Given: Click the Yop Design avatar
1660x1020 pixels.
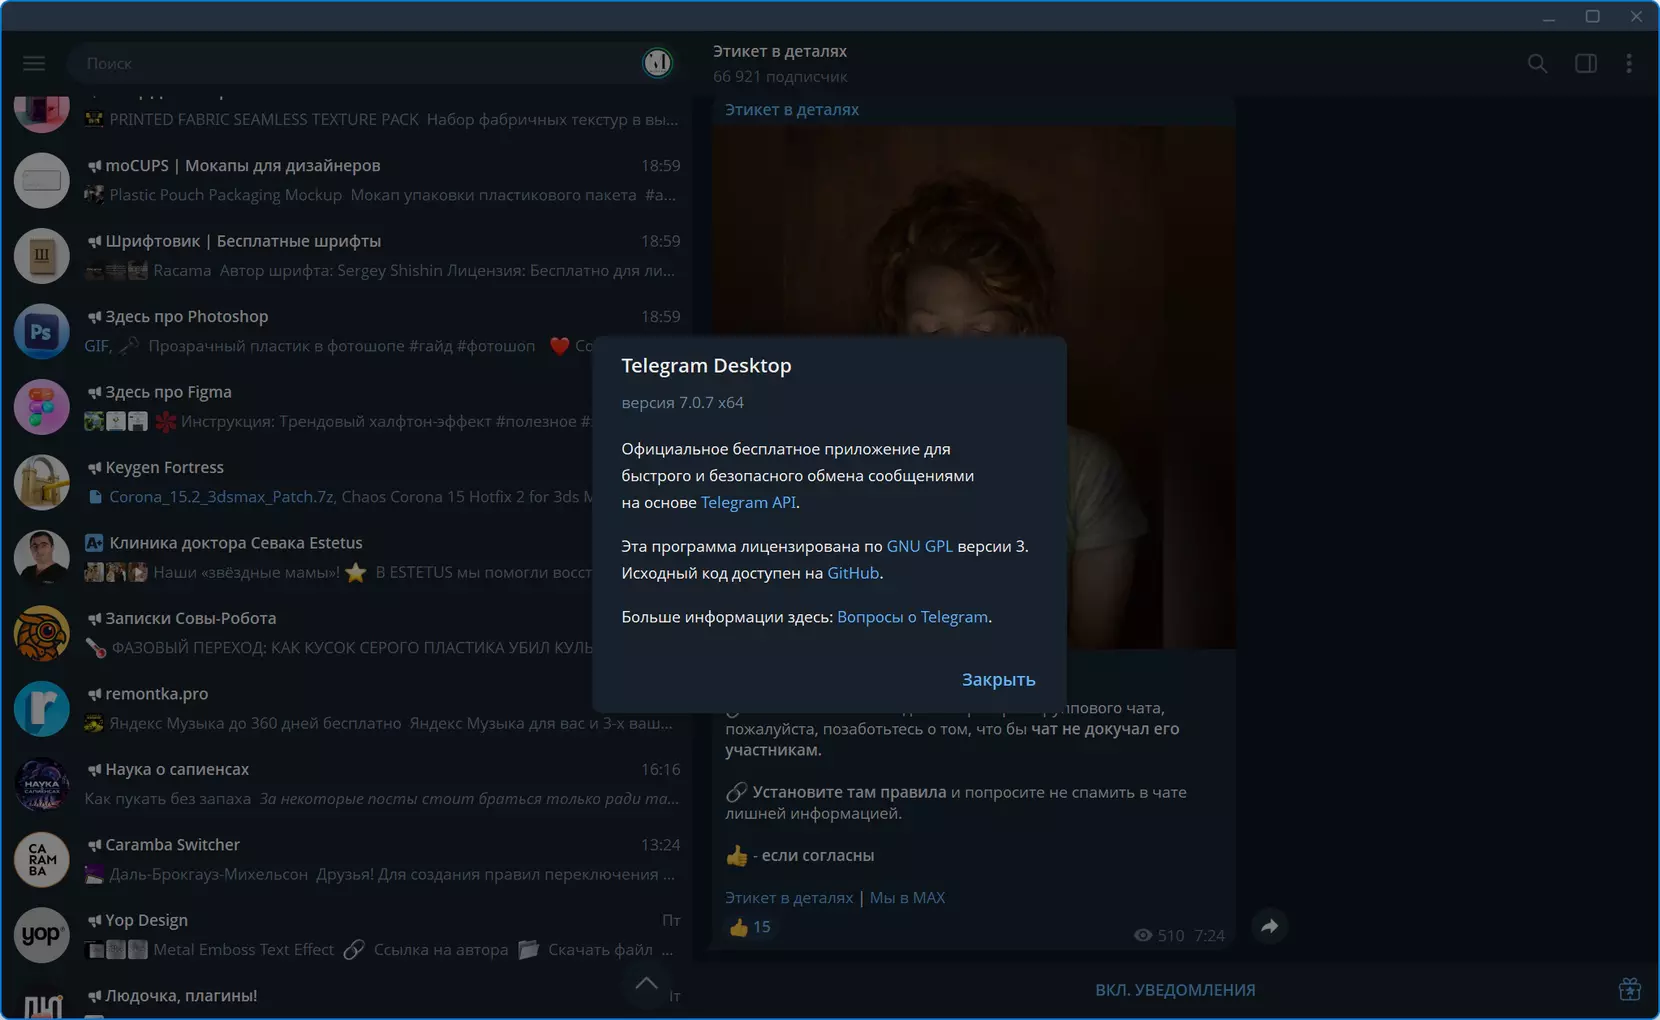Looking at the screenshot, I should [42, 935].
